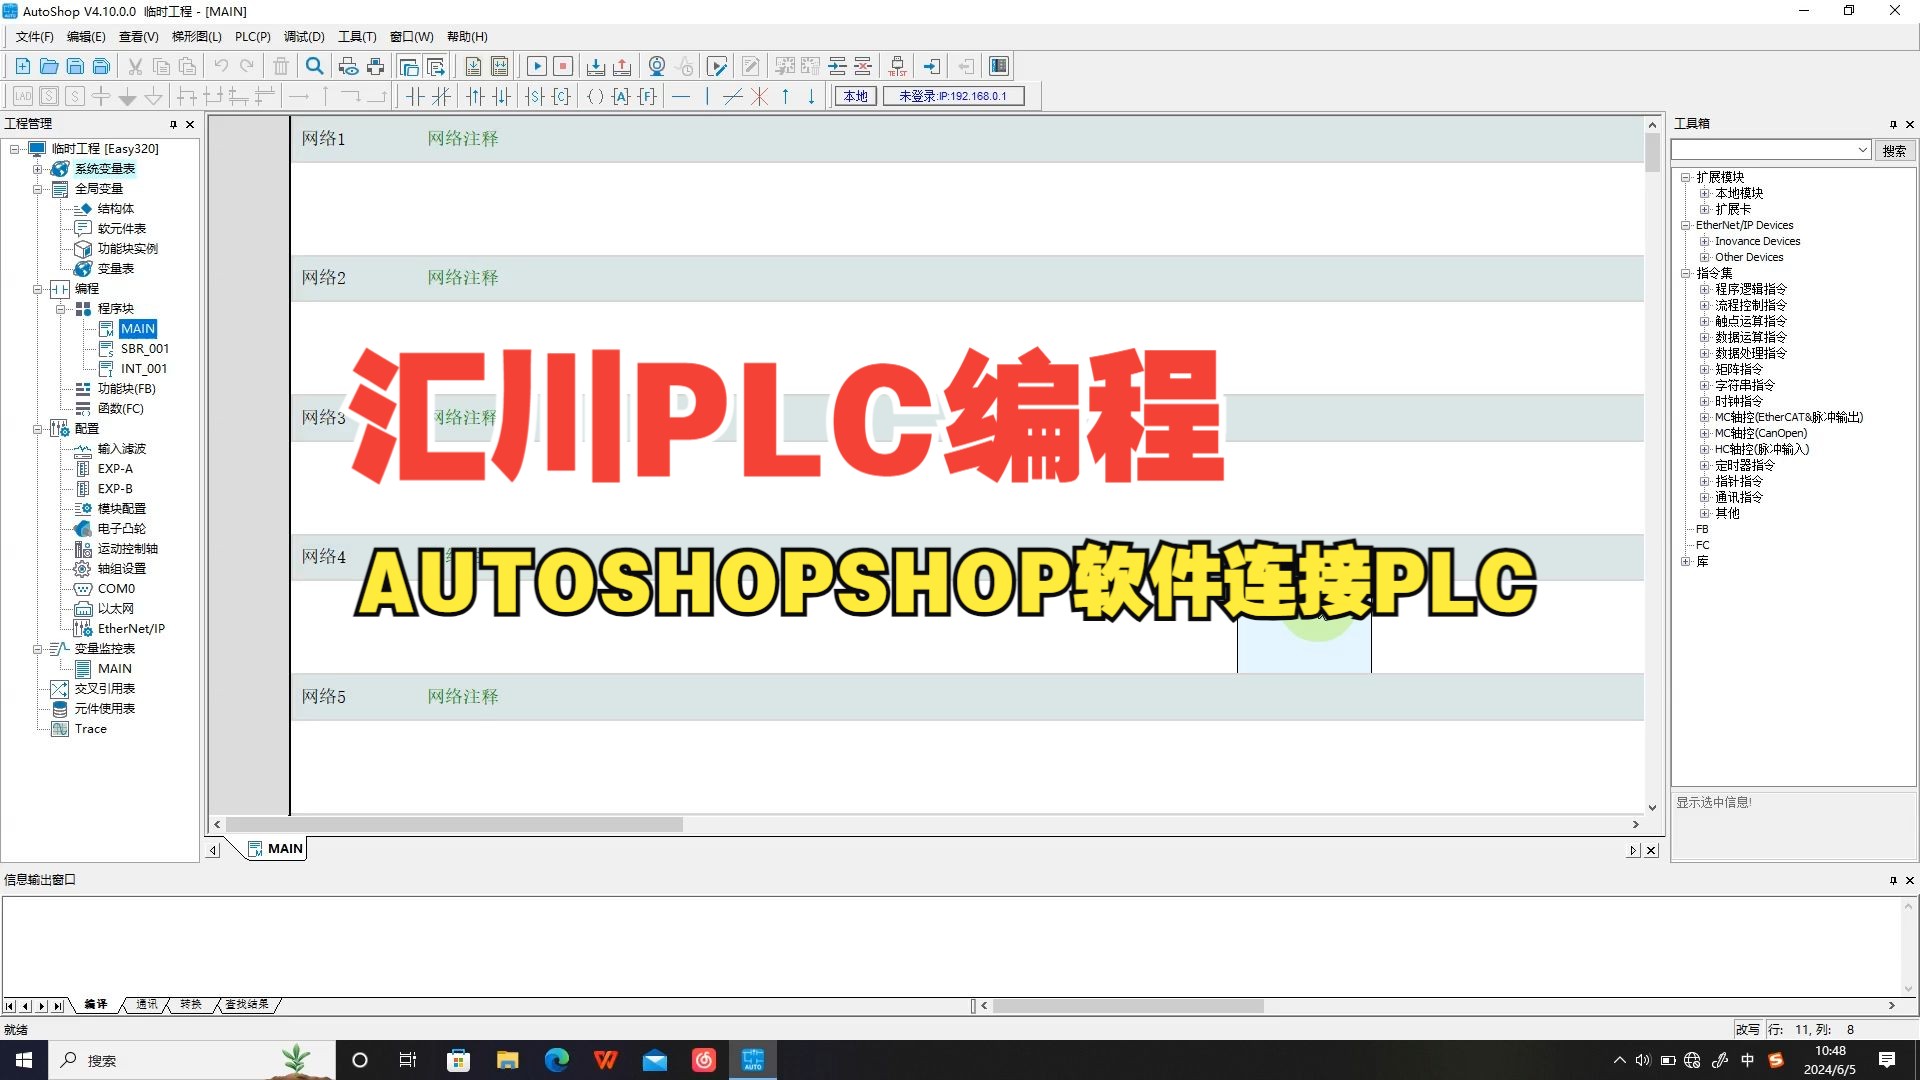Collapse the 配置 node
The height and width of the screenshot is (1080, 1920).
tap(37, 429)
